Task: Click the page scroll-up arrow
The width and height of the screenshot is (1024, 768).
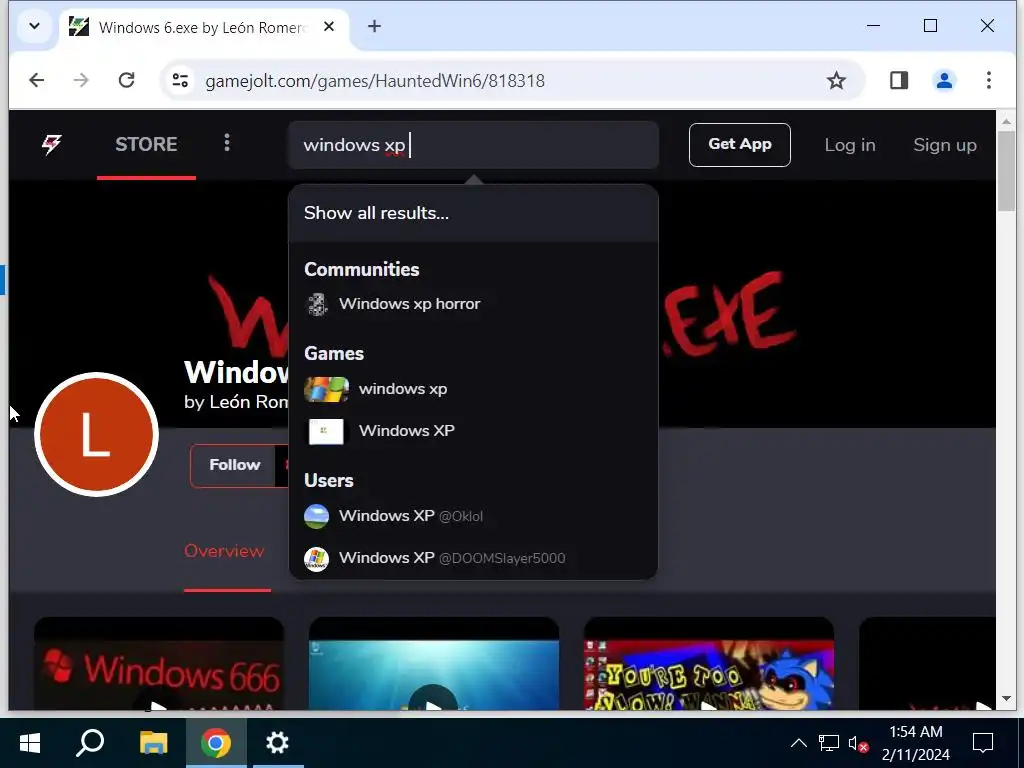Action: [x=1006, y=121]
